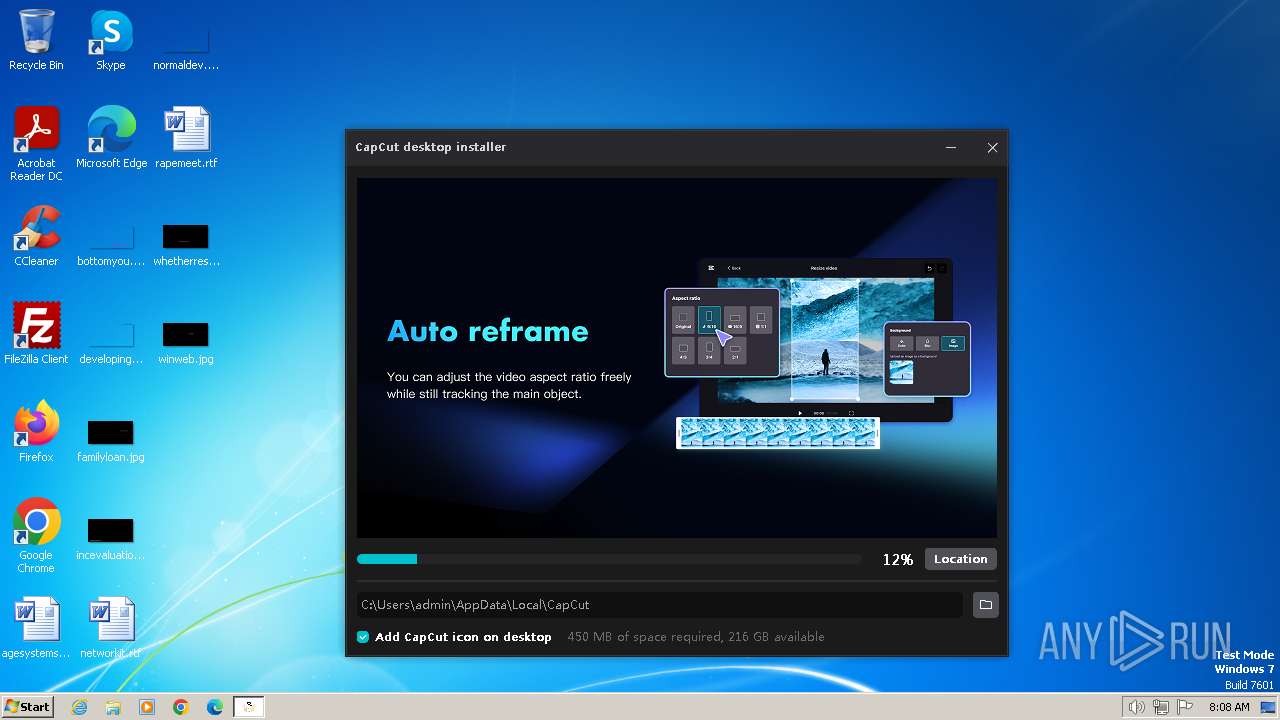This screenshot has height=720, width=1280.
Task: Uncheck Add CapCut icon on desktop
Action: point(363,636)
